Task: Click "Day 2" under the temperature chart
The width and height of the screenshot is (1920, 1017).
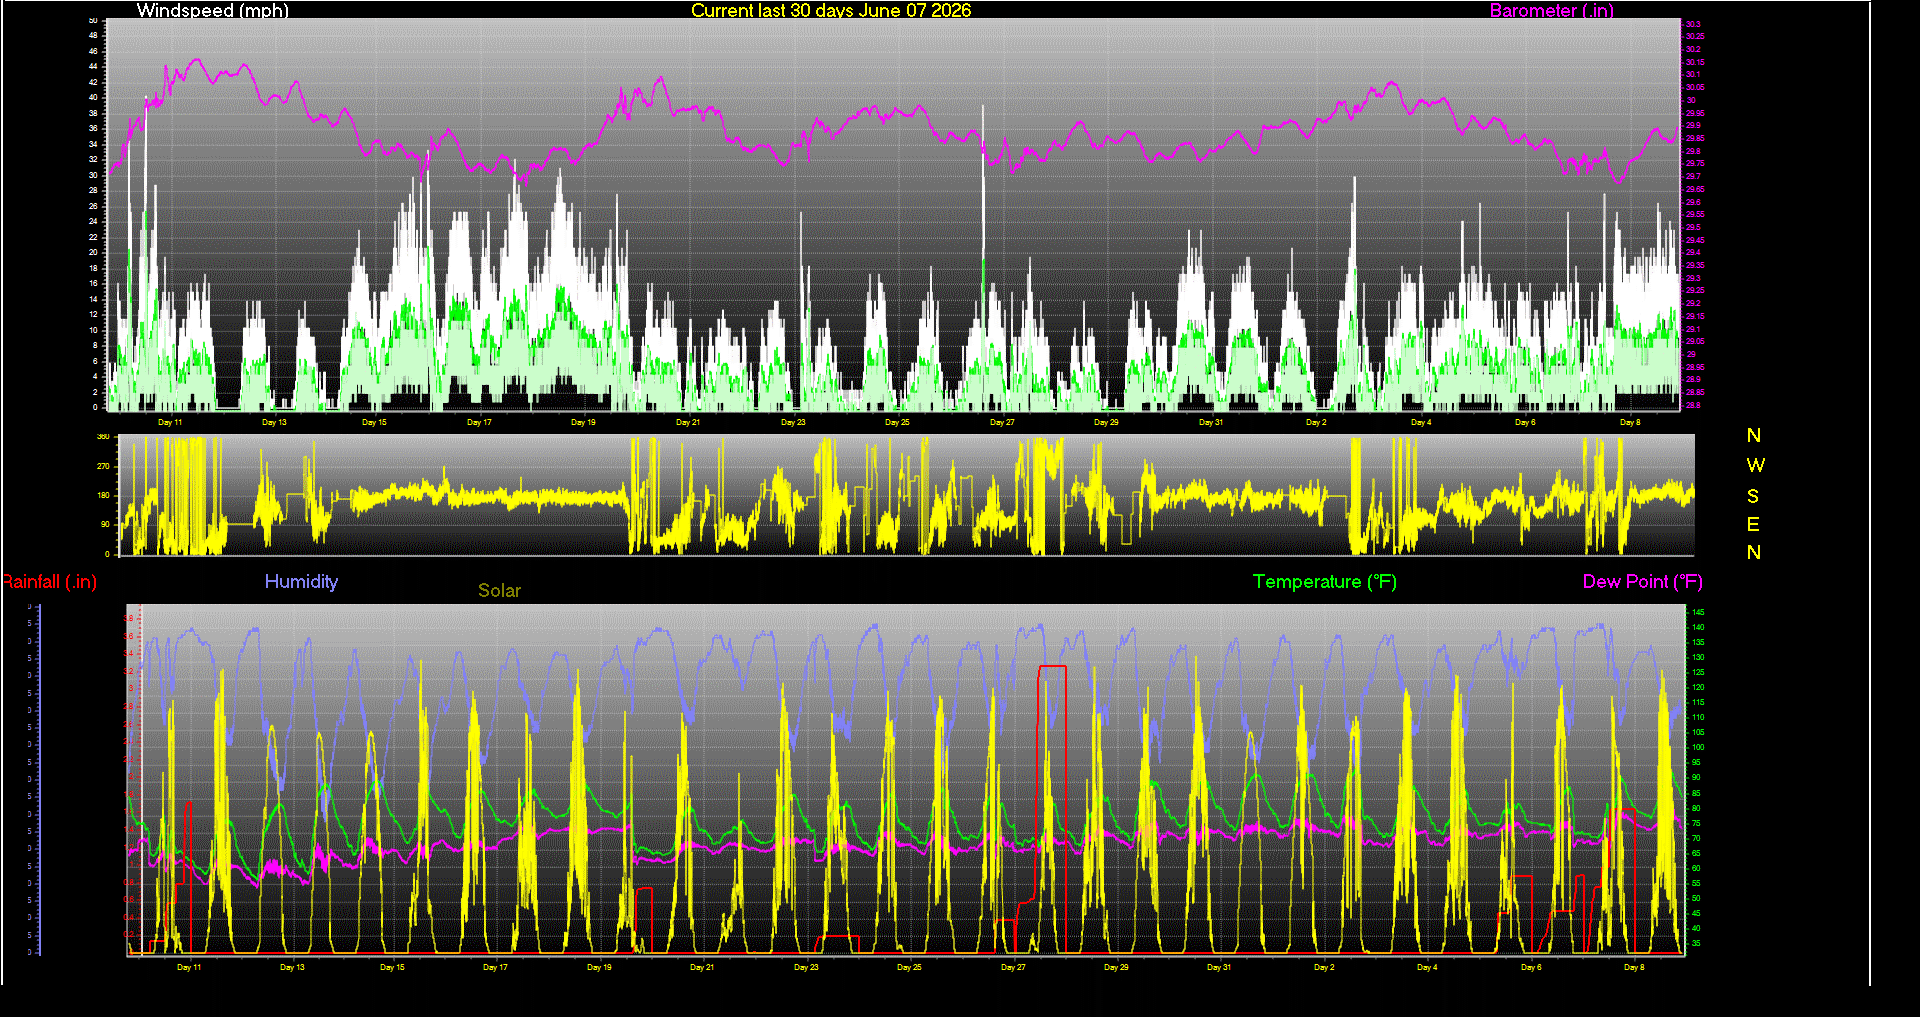Action: coord(1324,968)
